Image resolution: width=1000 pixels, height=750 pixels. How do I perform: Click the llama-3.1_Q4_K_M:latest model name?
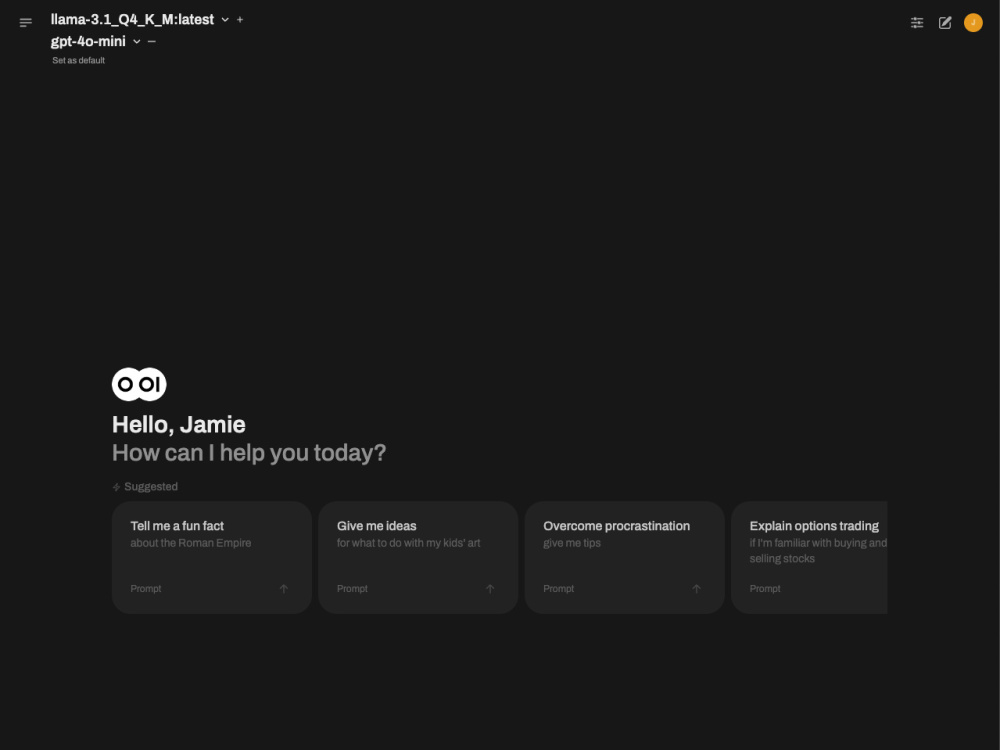click(133, 20)
